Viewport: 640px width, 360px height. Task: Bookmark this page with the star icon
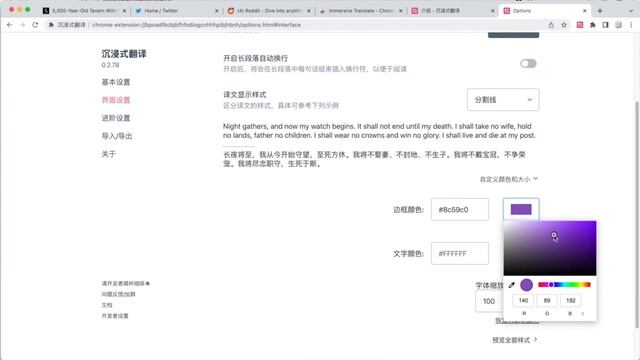(x=564, y=25)
